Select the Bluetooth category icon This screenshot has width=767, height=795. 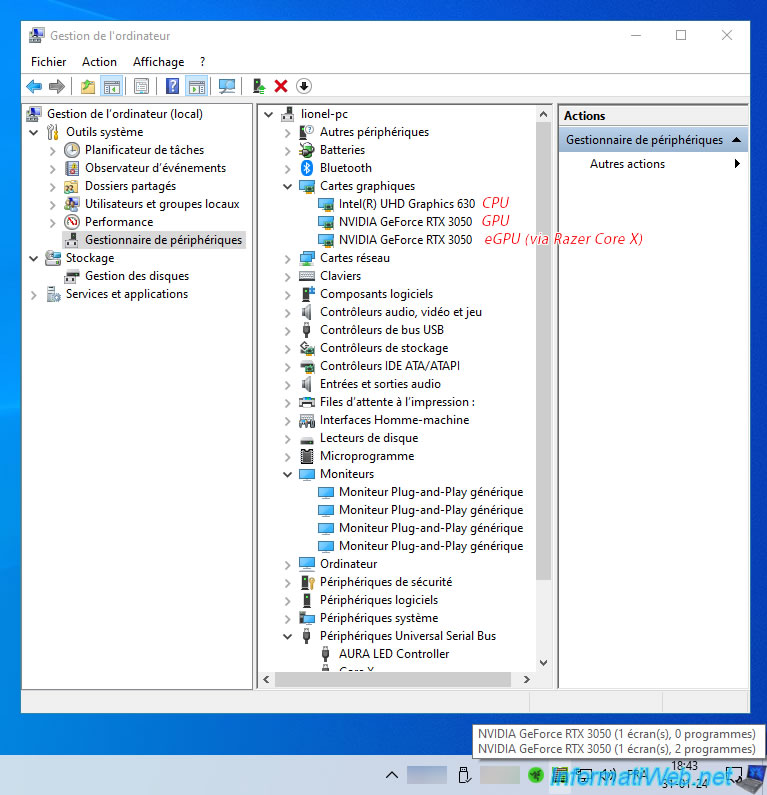(307, 168)
